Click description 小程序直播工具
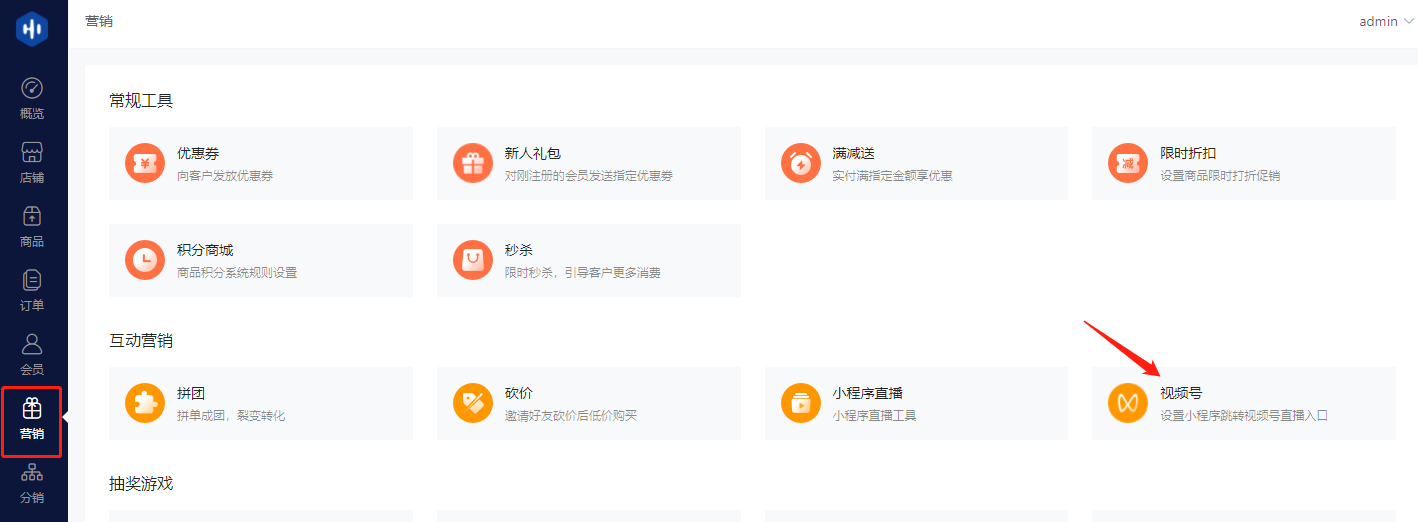This screenshot has width=1418, height=522. (874, 416)
